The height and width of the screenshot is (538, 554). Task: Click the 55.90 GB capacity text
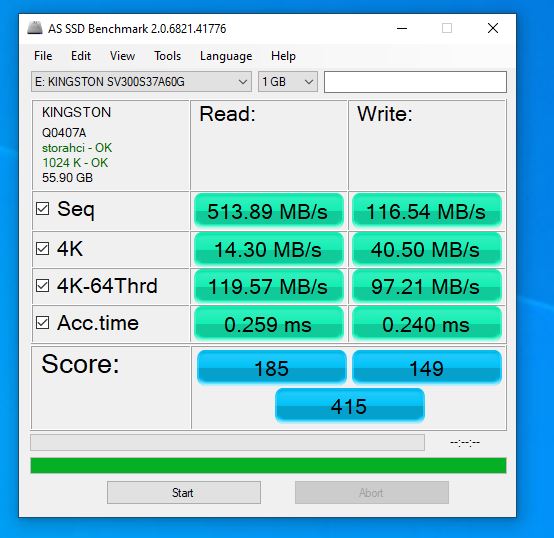(67, 177)
